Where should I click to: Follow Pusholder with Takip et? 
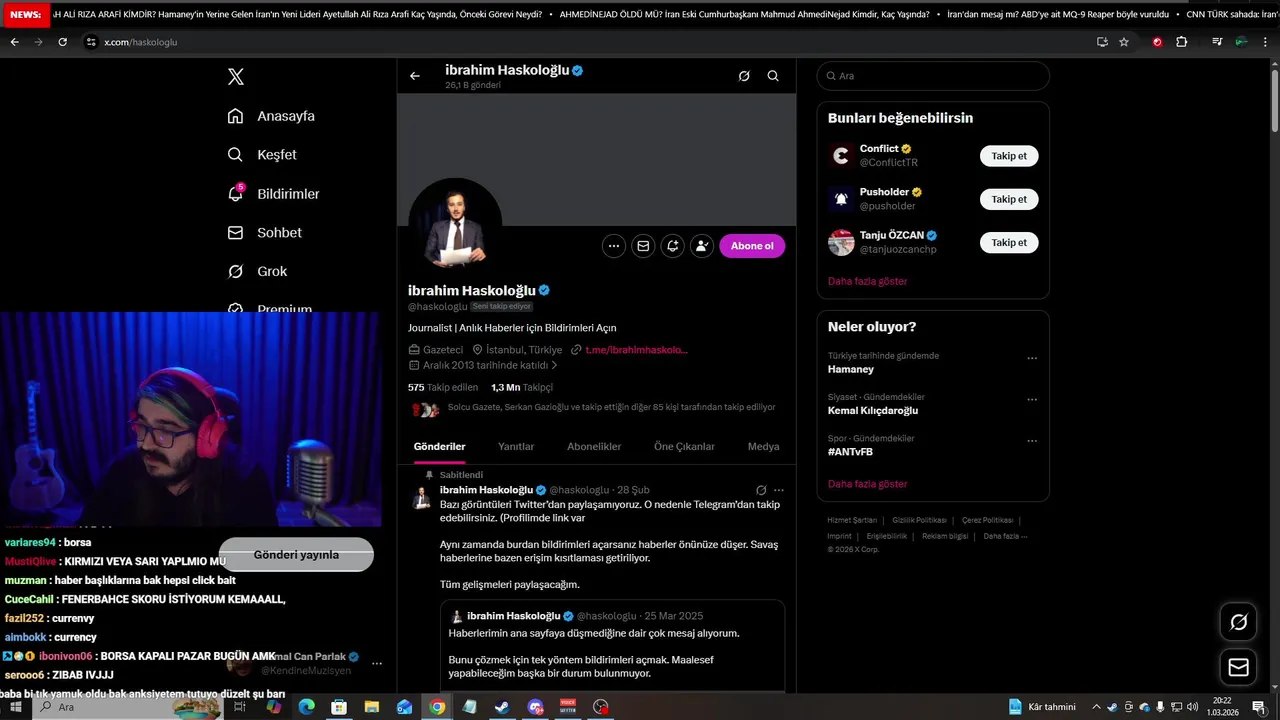coord(1009,199)
